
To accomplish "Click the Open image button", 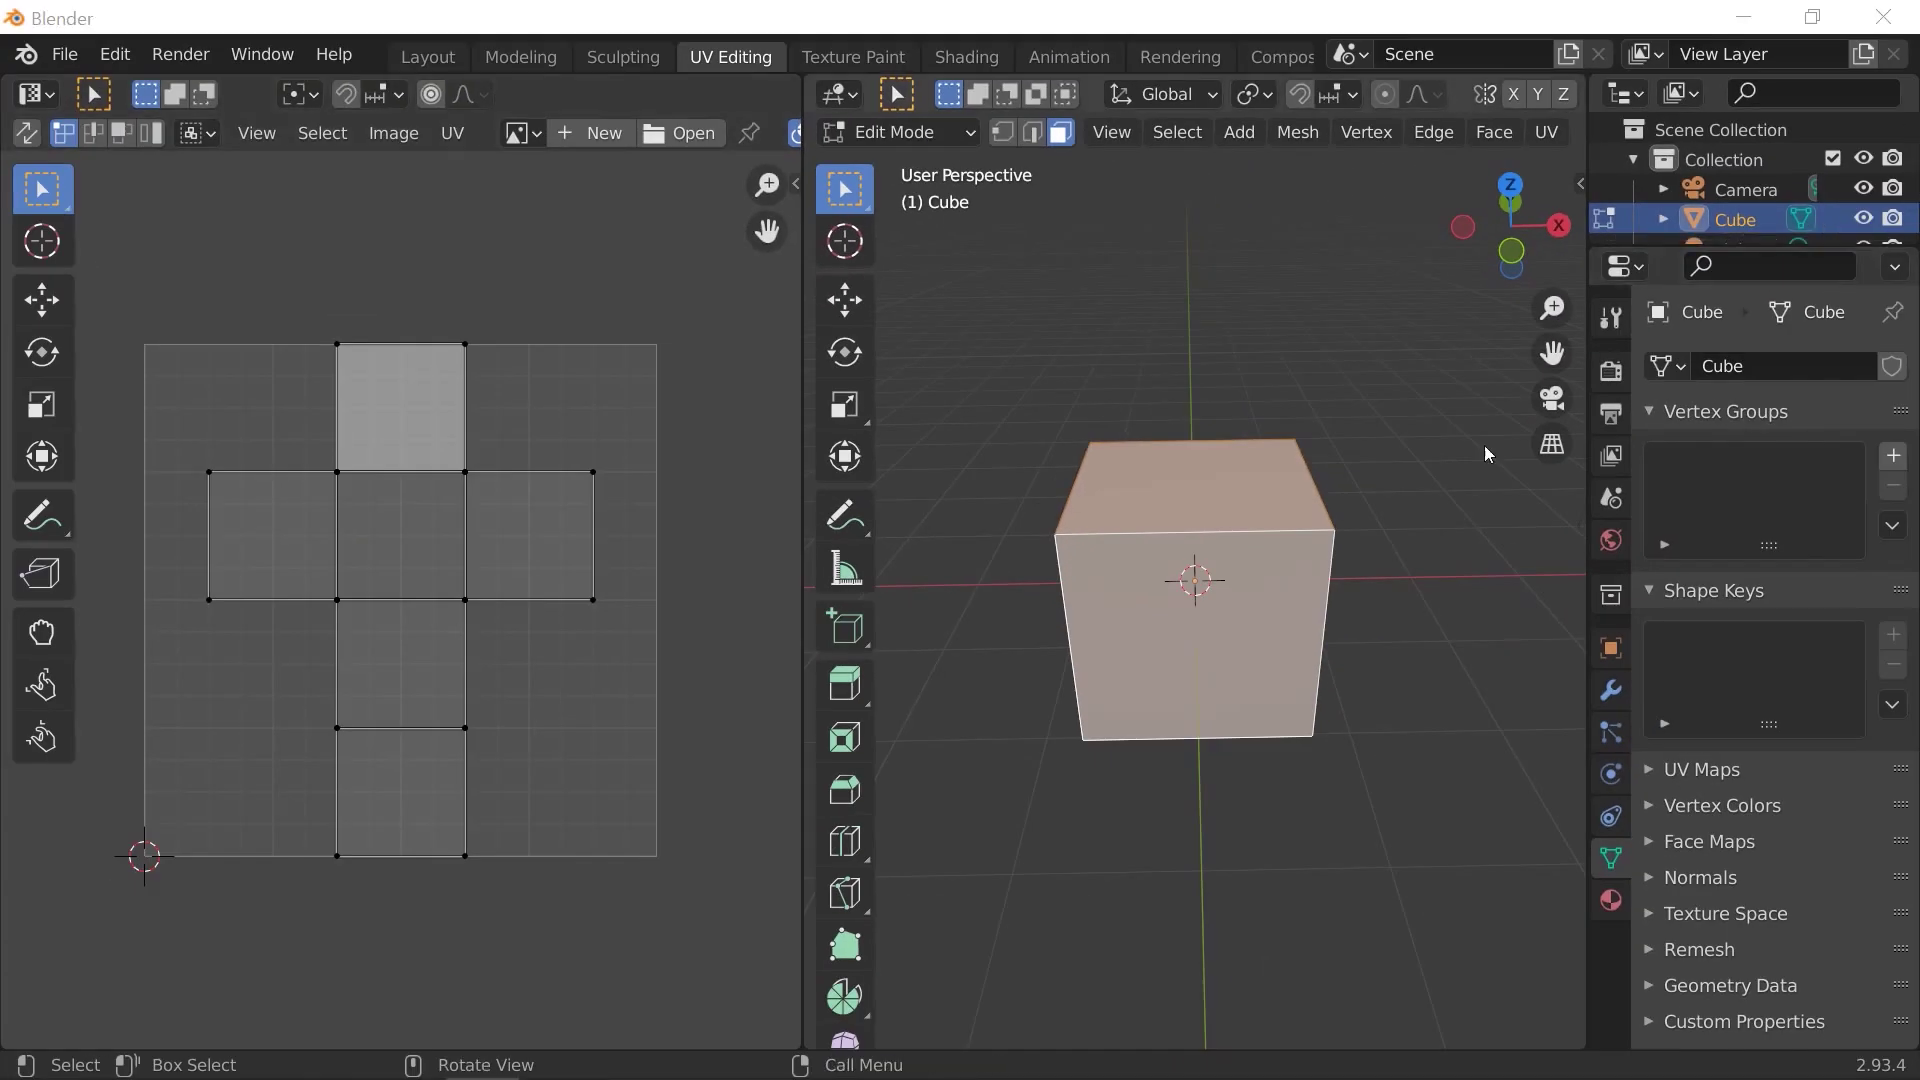I will tap(680, 133).
